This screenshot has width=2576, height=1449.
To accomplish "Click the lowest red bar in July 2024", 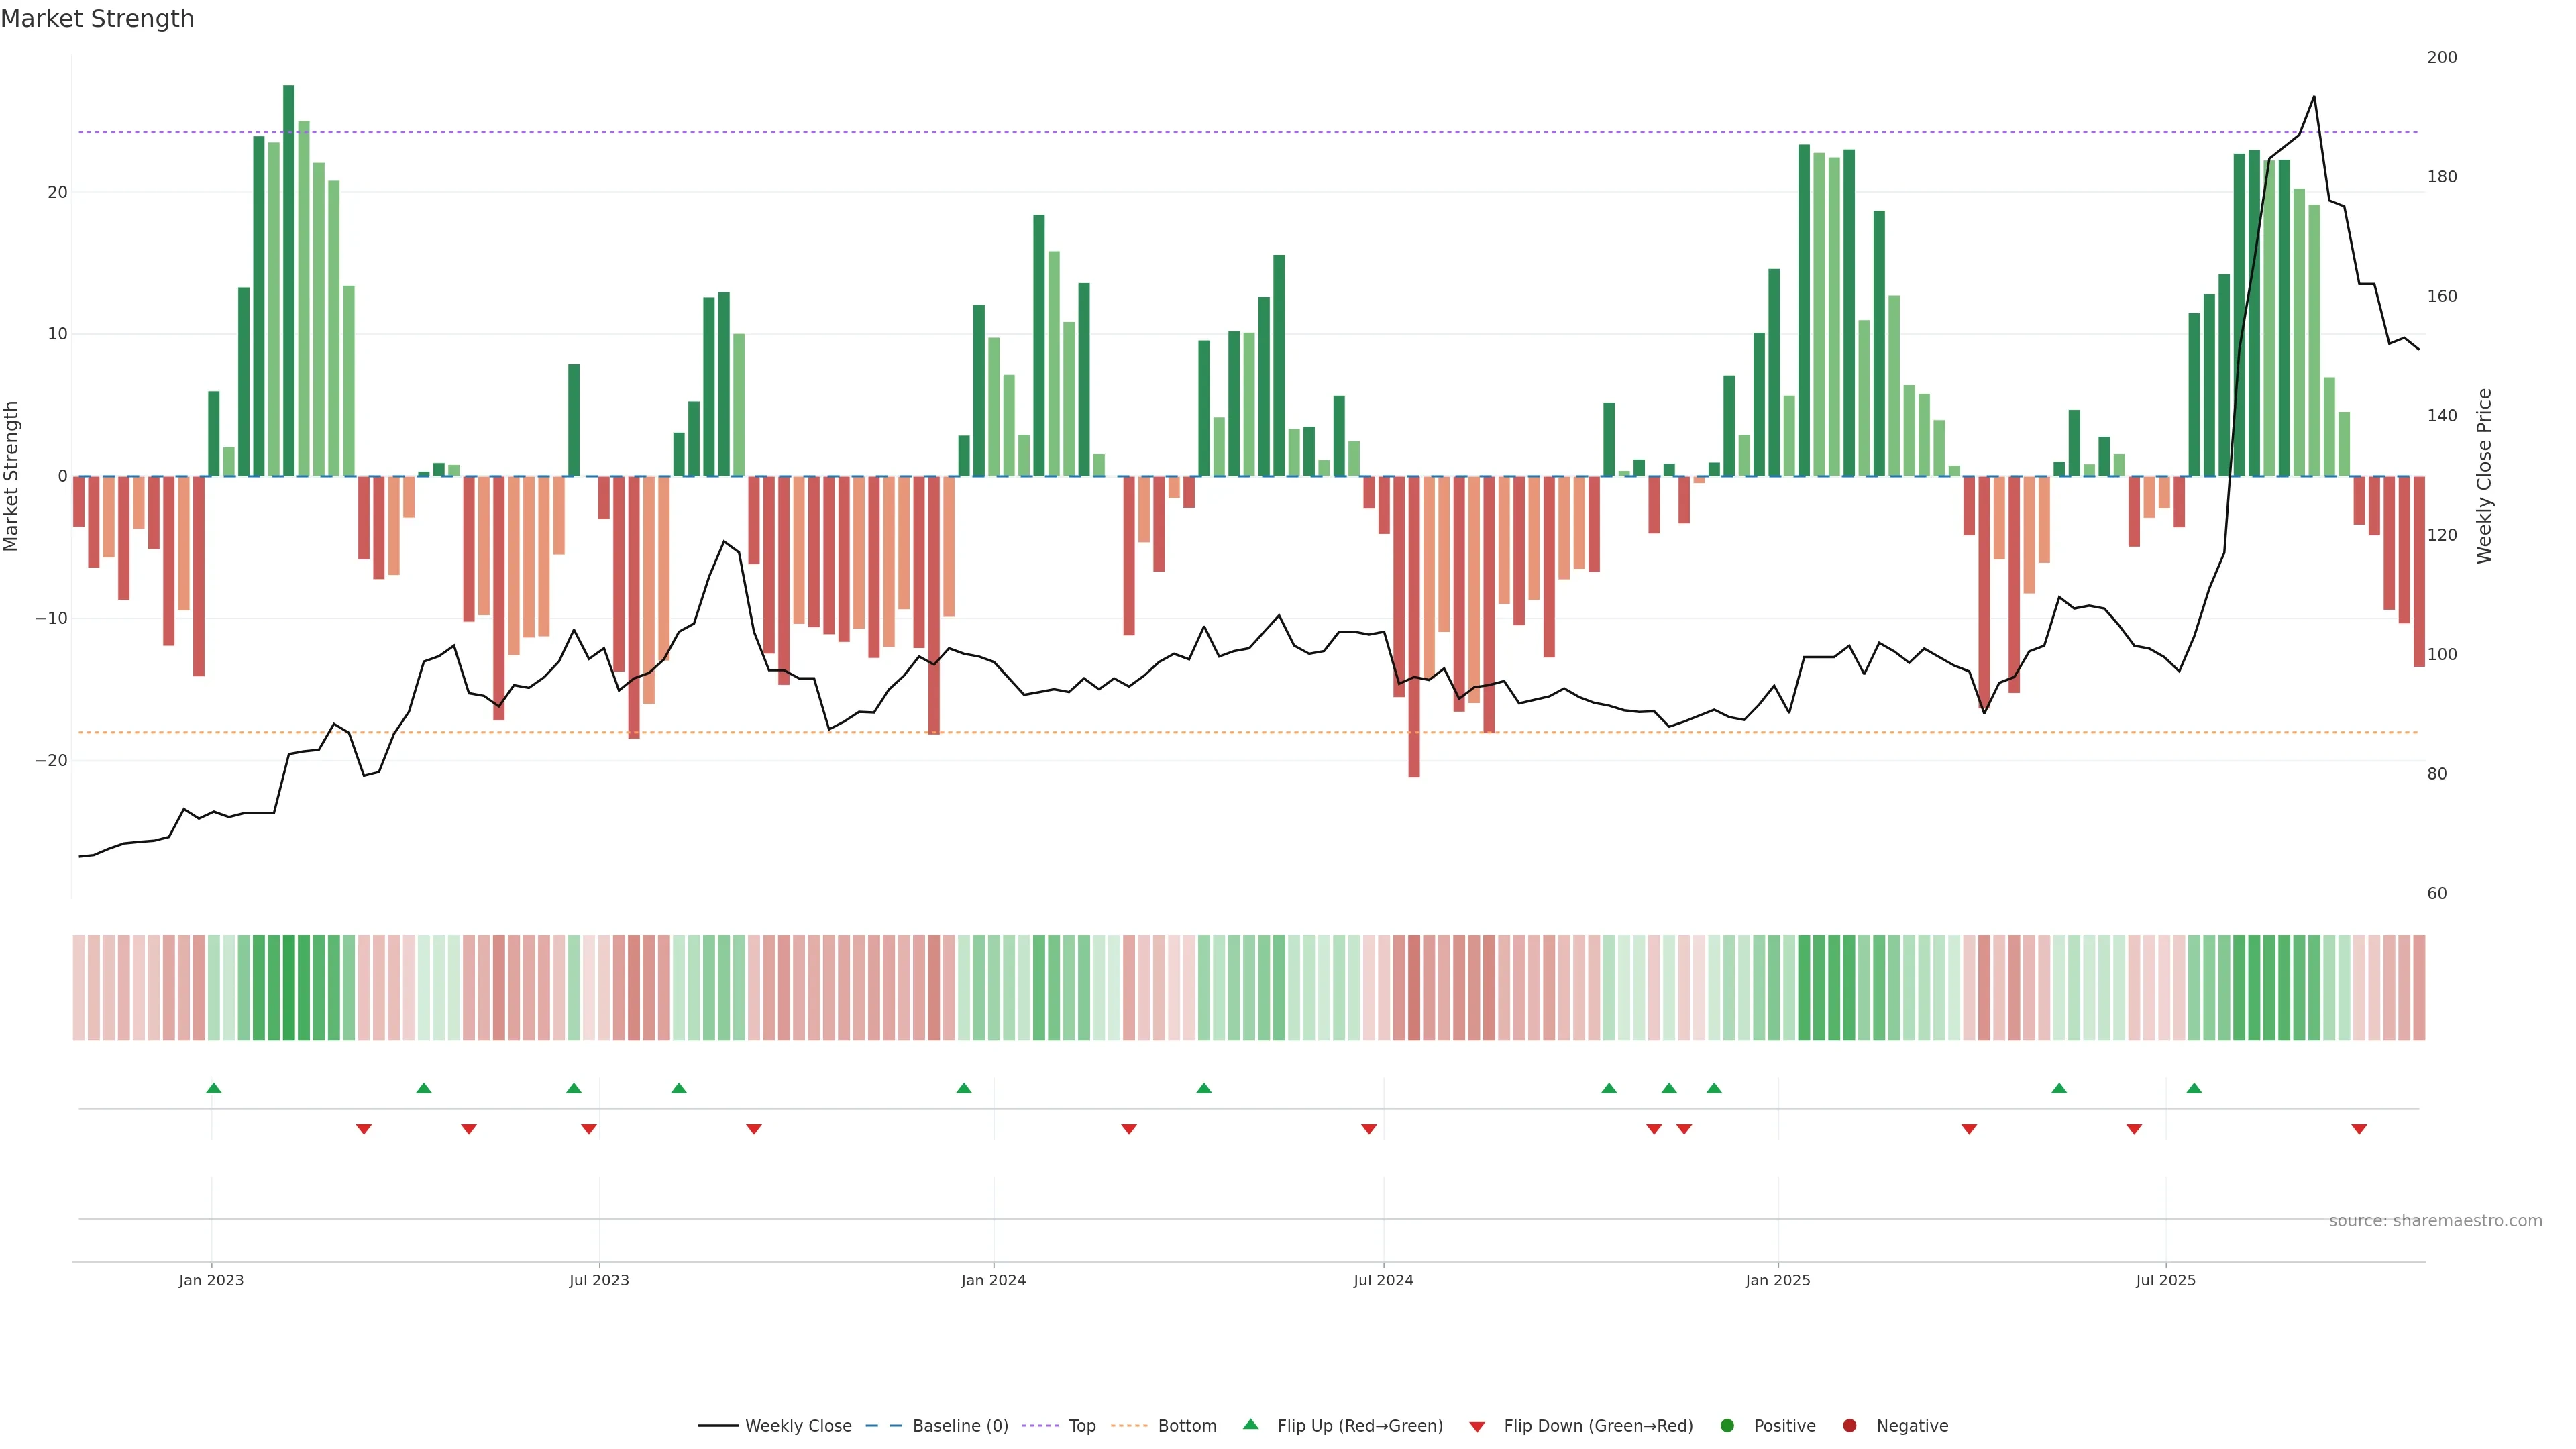I will 1414,626.
